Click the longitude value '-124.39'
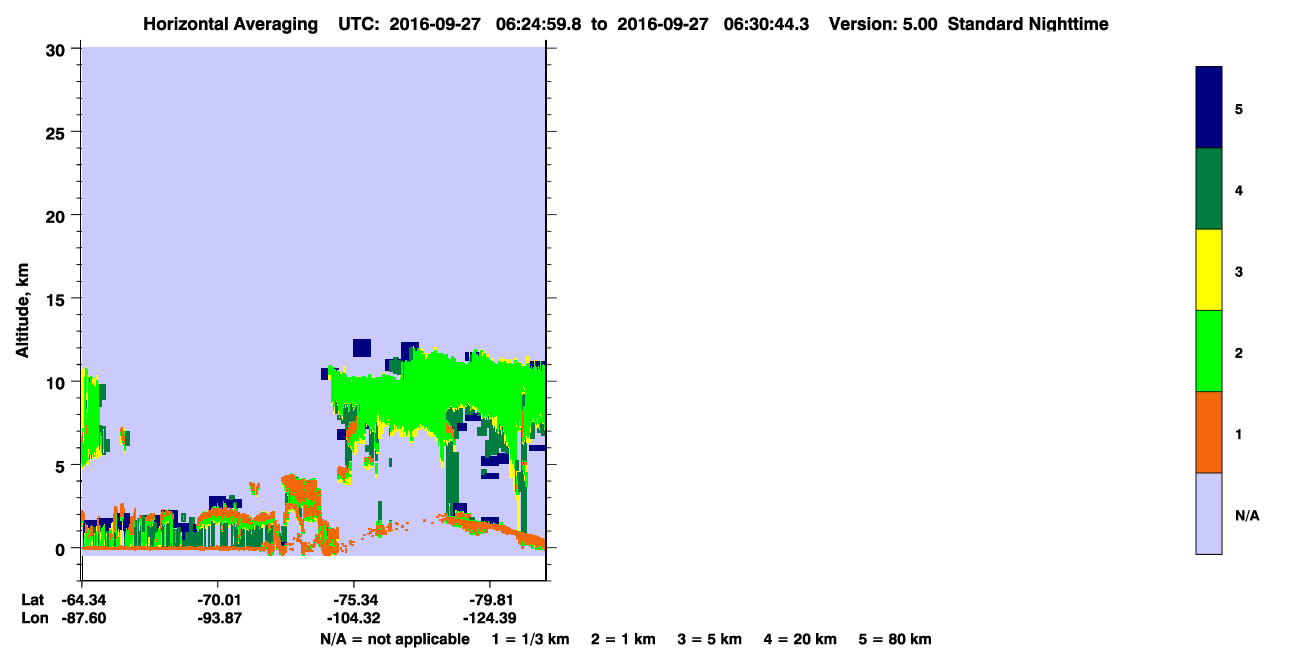 [x=489, y=618]
